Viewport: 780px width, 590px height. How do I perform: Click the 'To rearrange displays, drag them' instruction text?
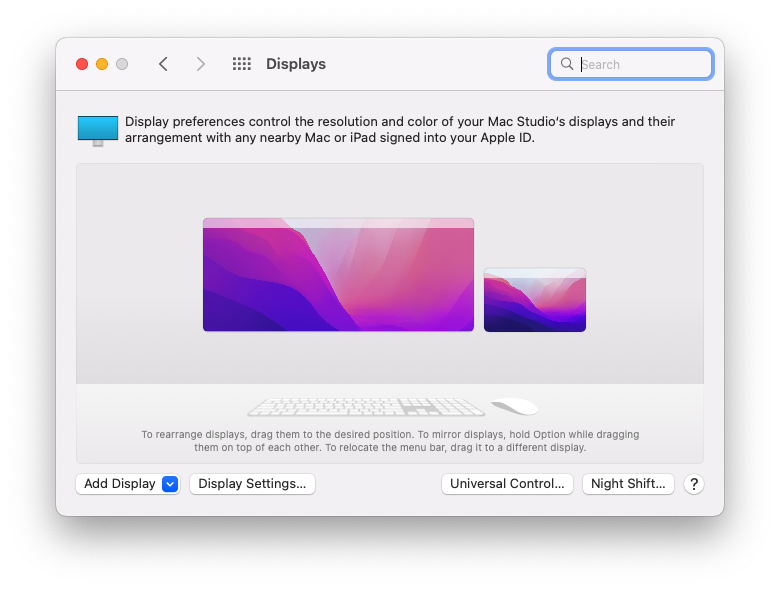[x=390, y=441]
